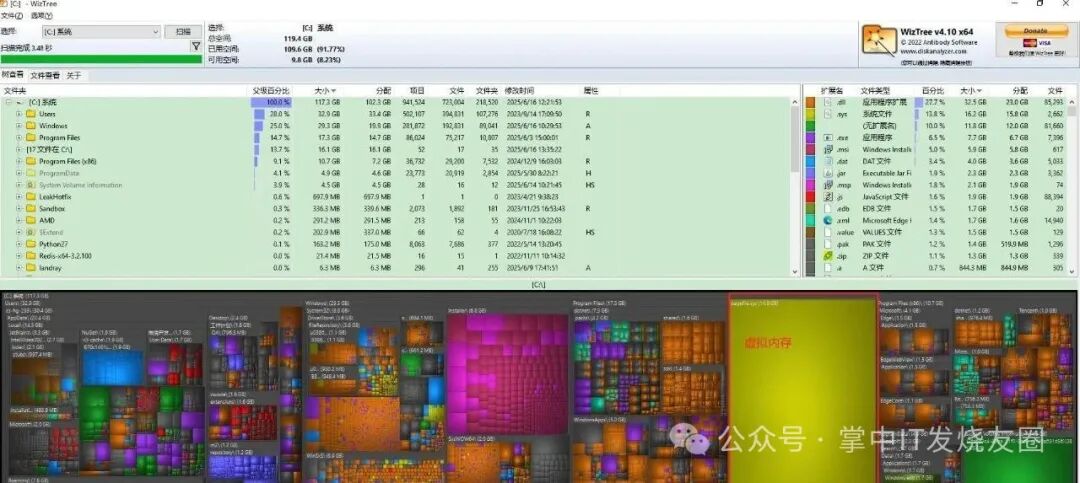Expand the Sandbox folder node
The height and width of the screenshot is (483, 1080).
[x=19, y=208]
